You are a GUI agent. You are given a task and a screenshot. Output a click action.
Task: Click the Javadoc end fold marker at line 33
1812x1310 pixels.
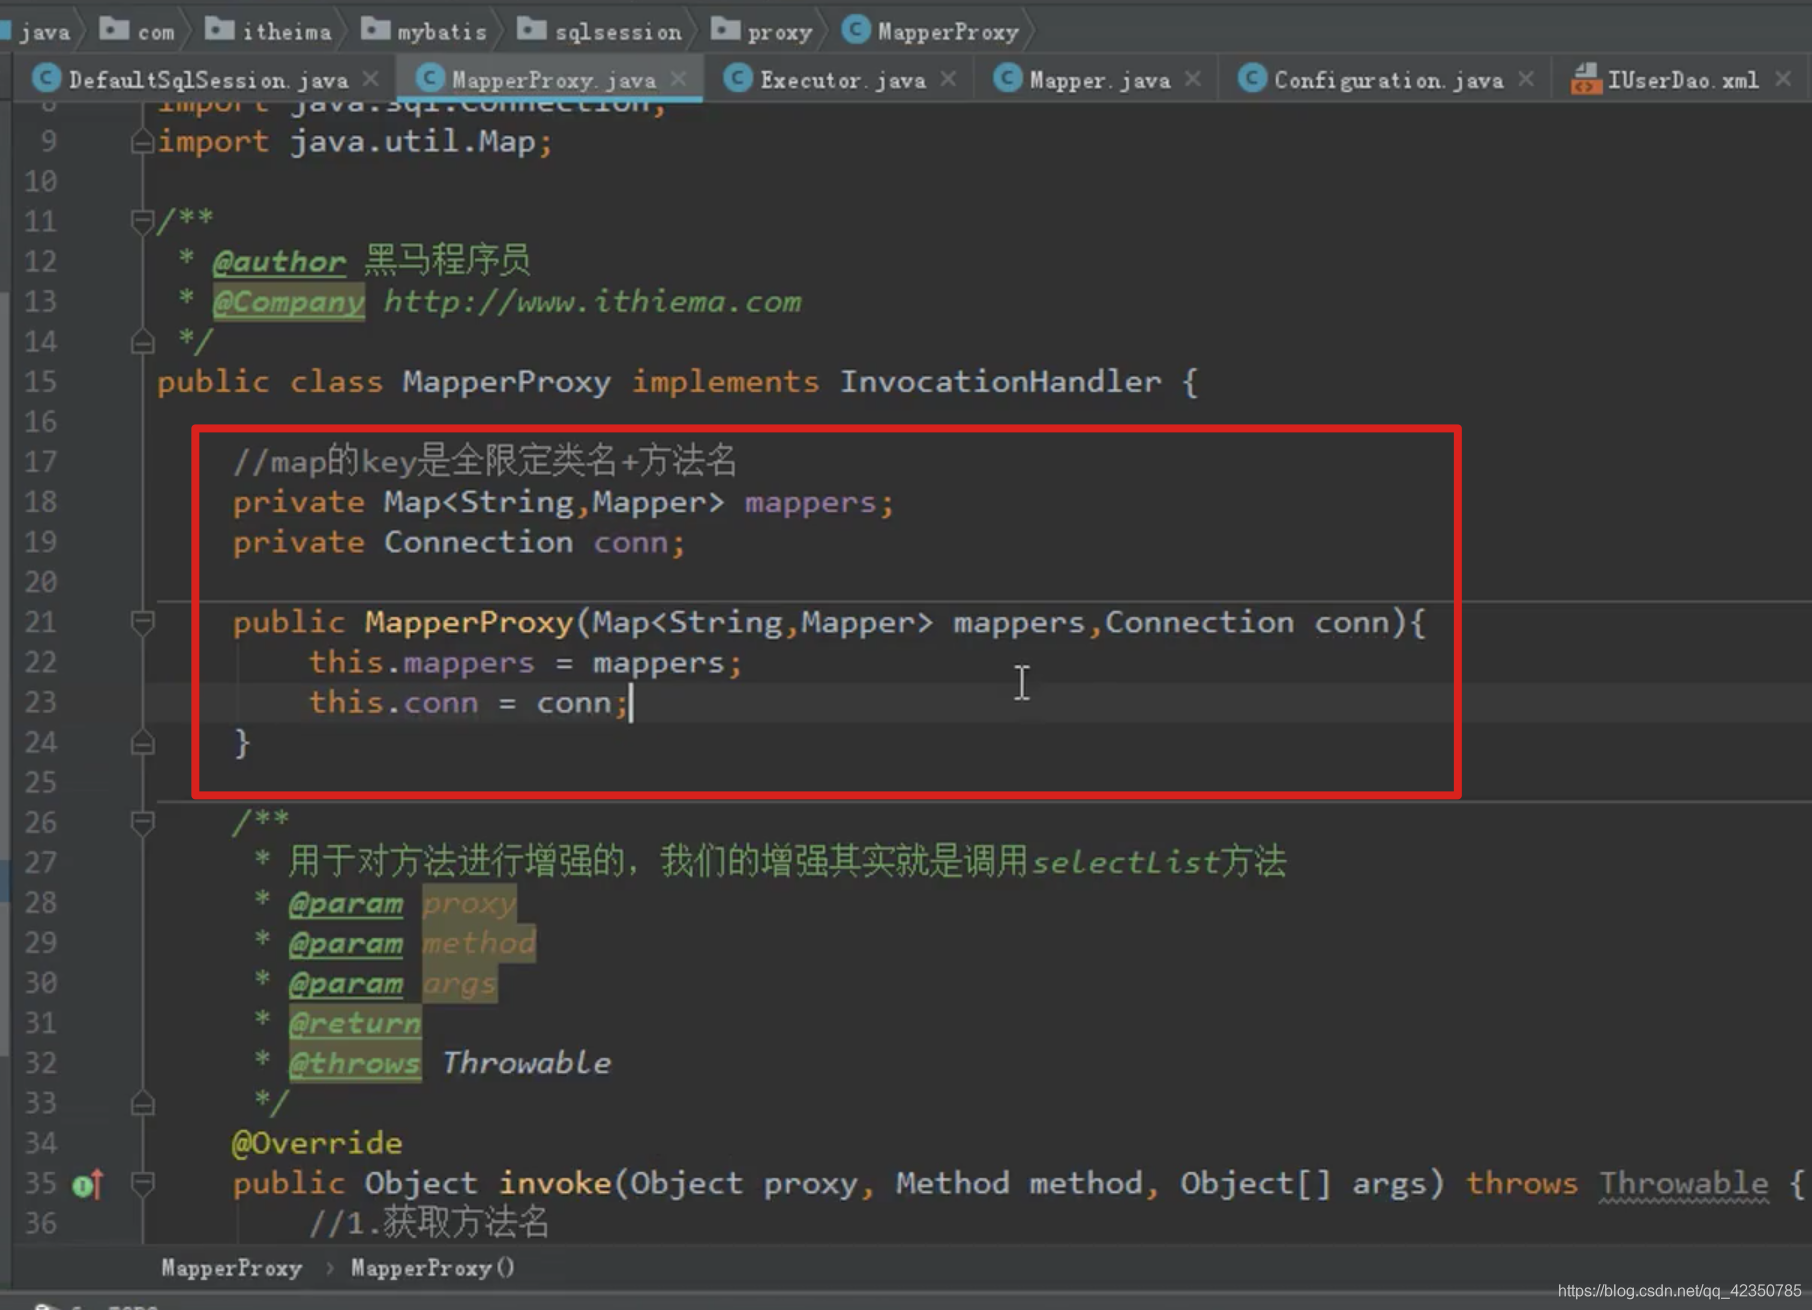pyautogui.click(x=142, y=1103)
